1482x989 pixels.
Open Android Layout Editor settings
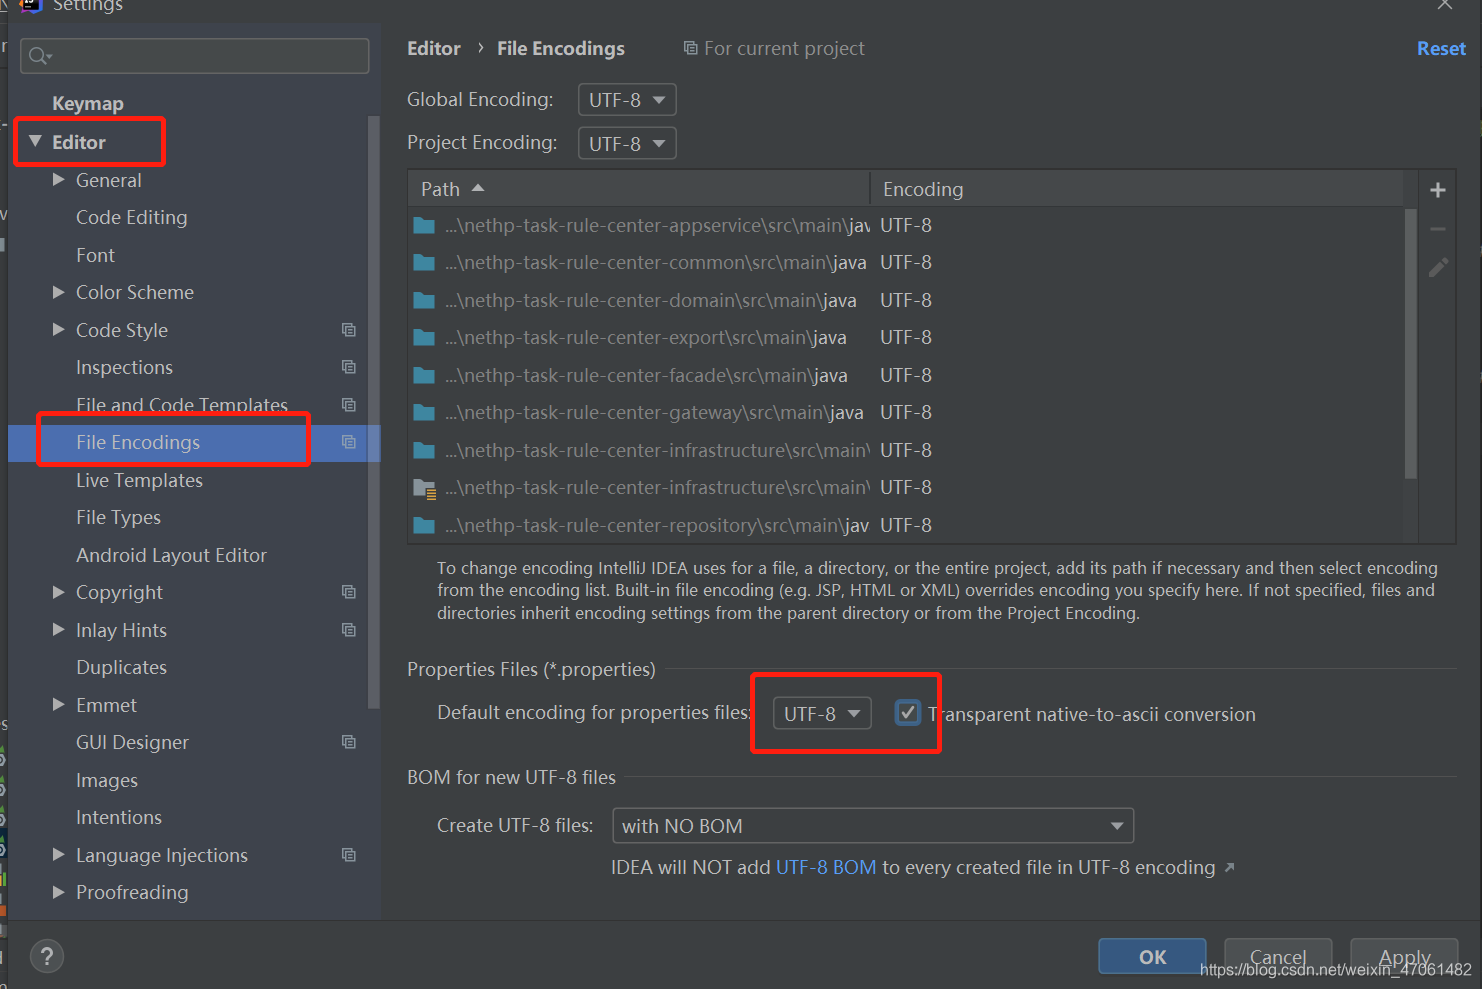click(171, 555)
